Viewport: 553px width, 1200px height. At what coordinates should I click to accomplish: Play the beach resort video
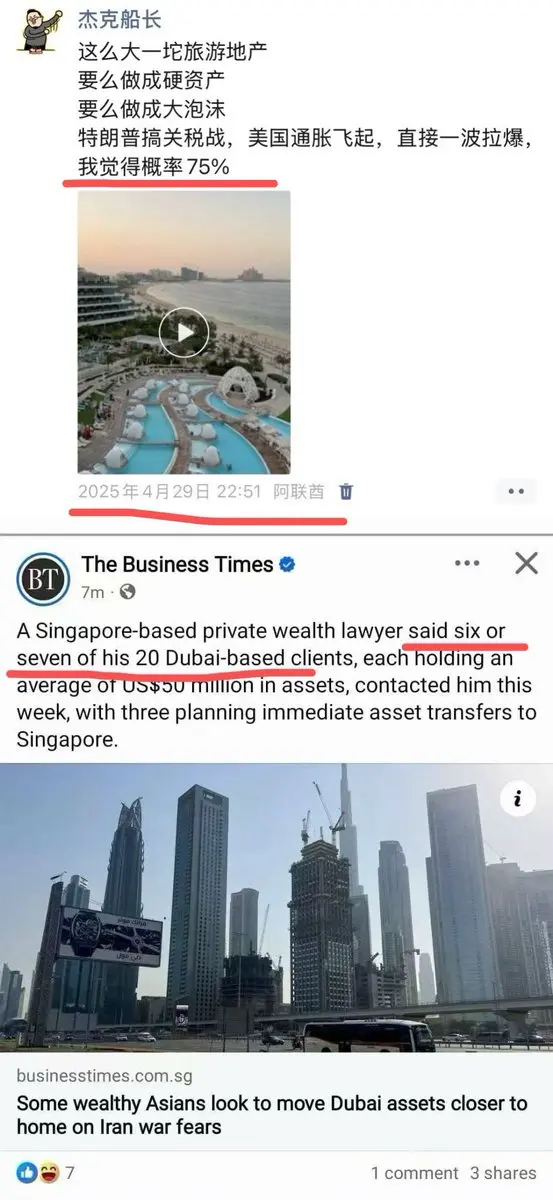coord(184,332)
